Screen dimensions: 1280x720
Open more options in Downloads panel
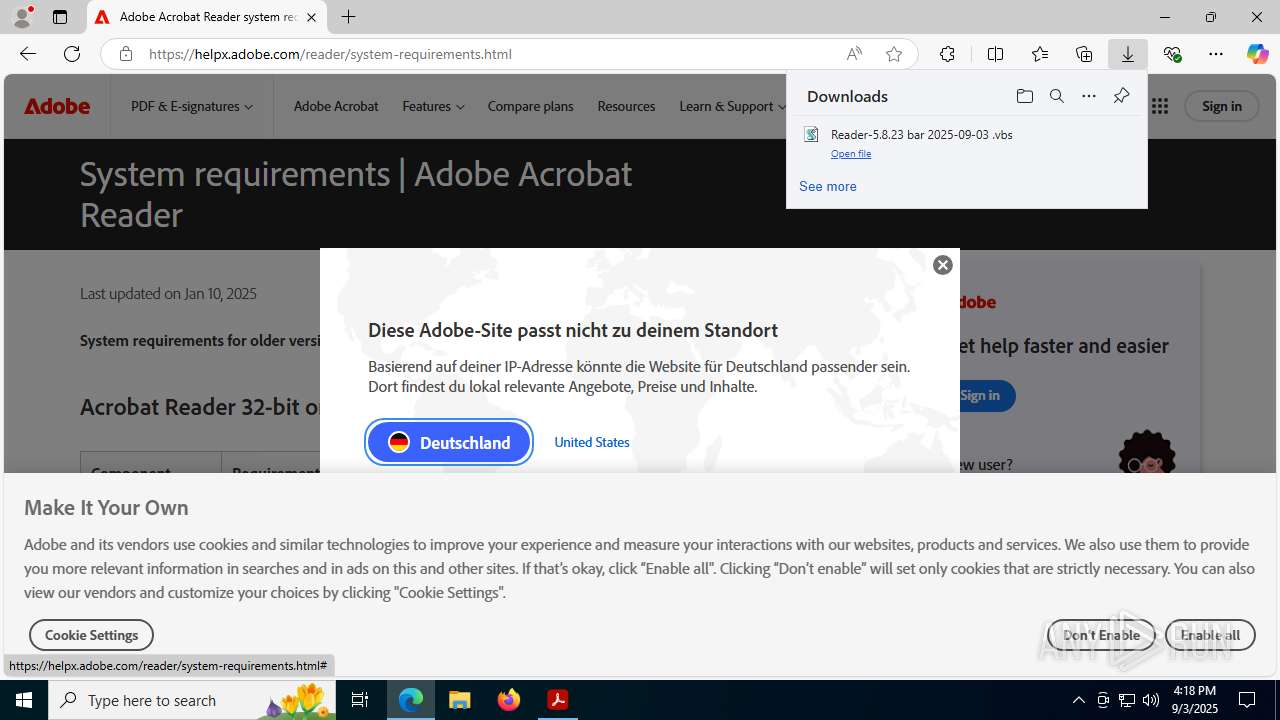1089,96
